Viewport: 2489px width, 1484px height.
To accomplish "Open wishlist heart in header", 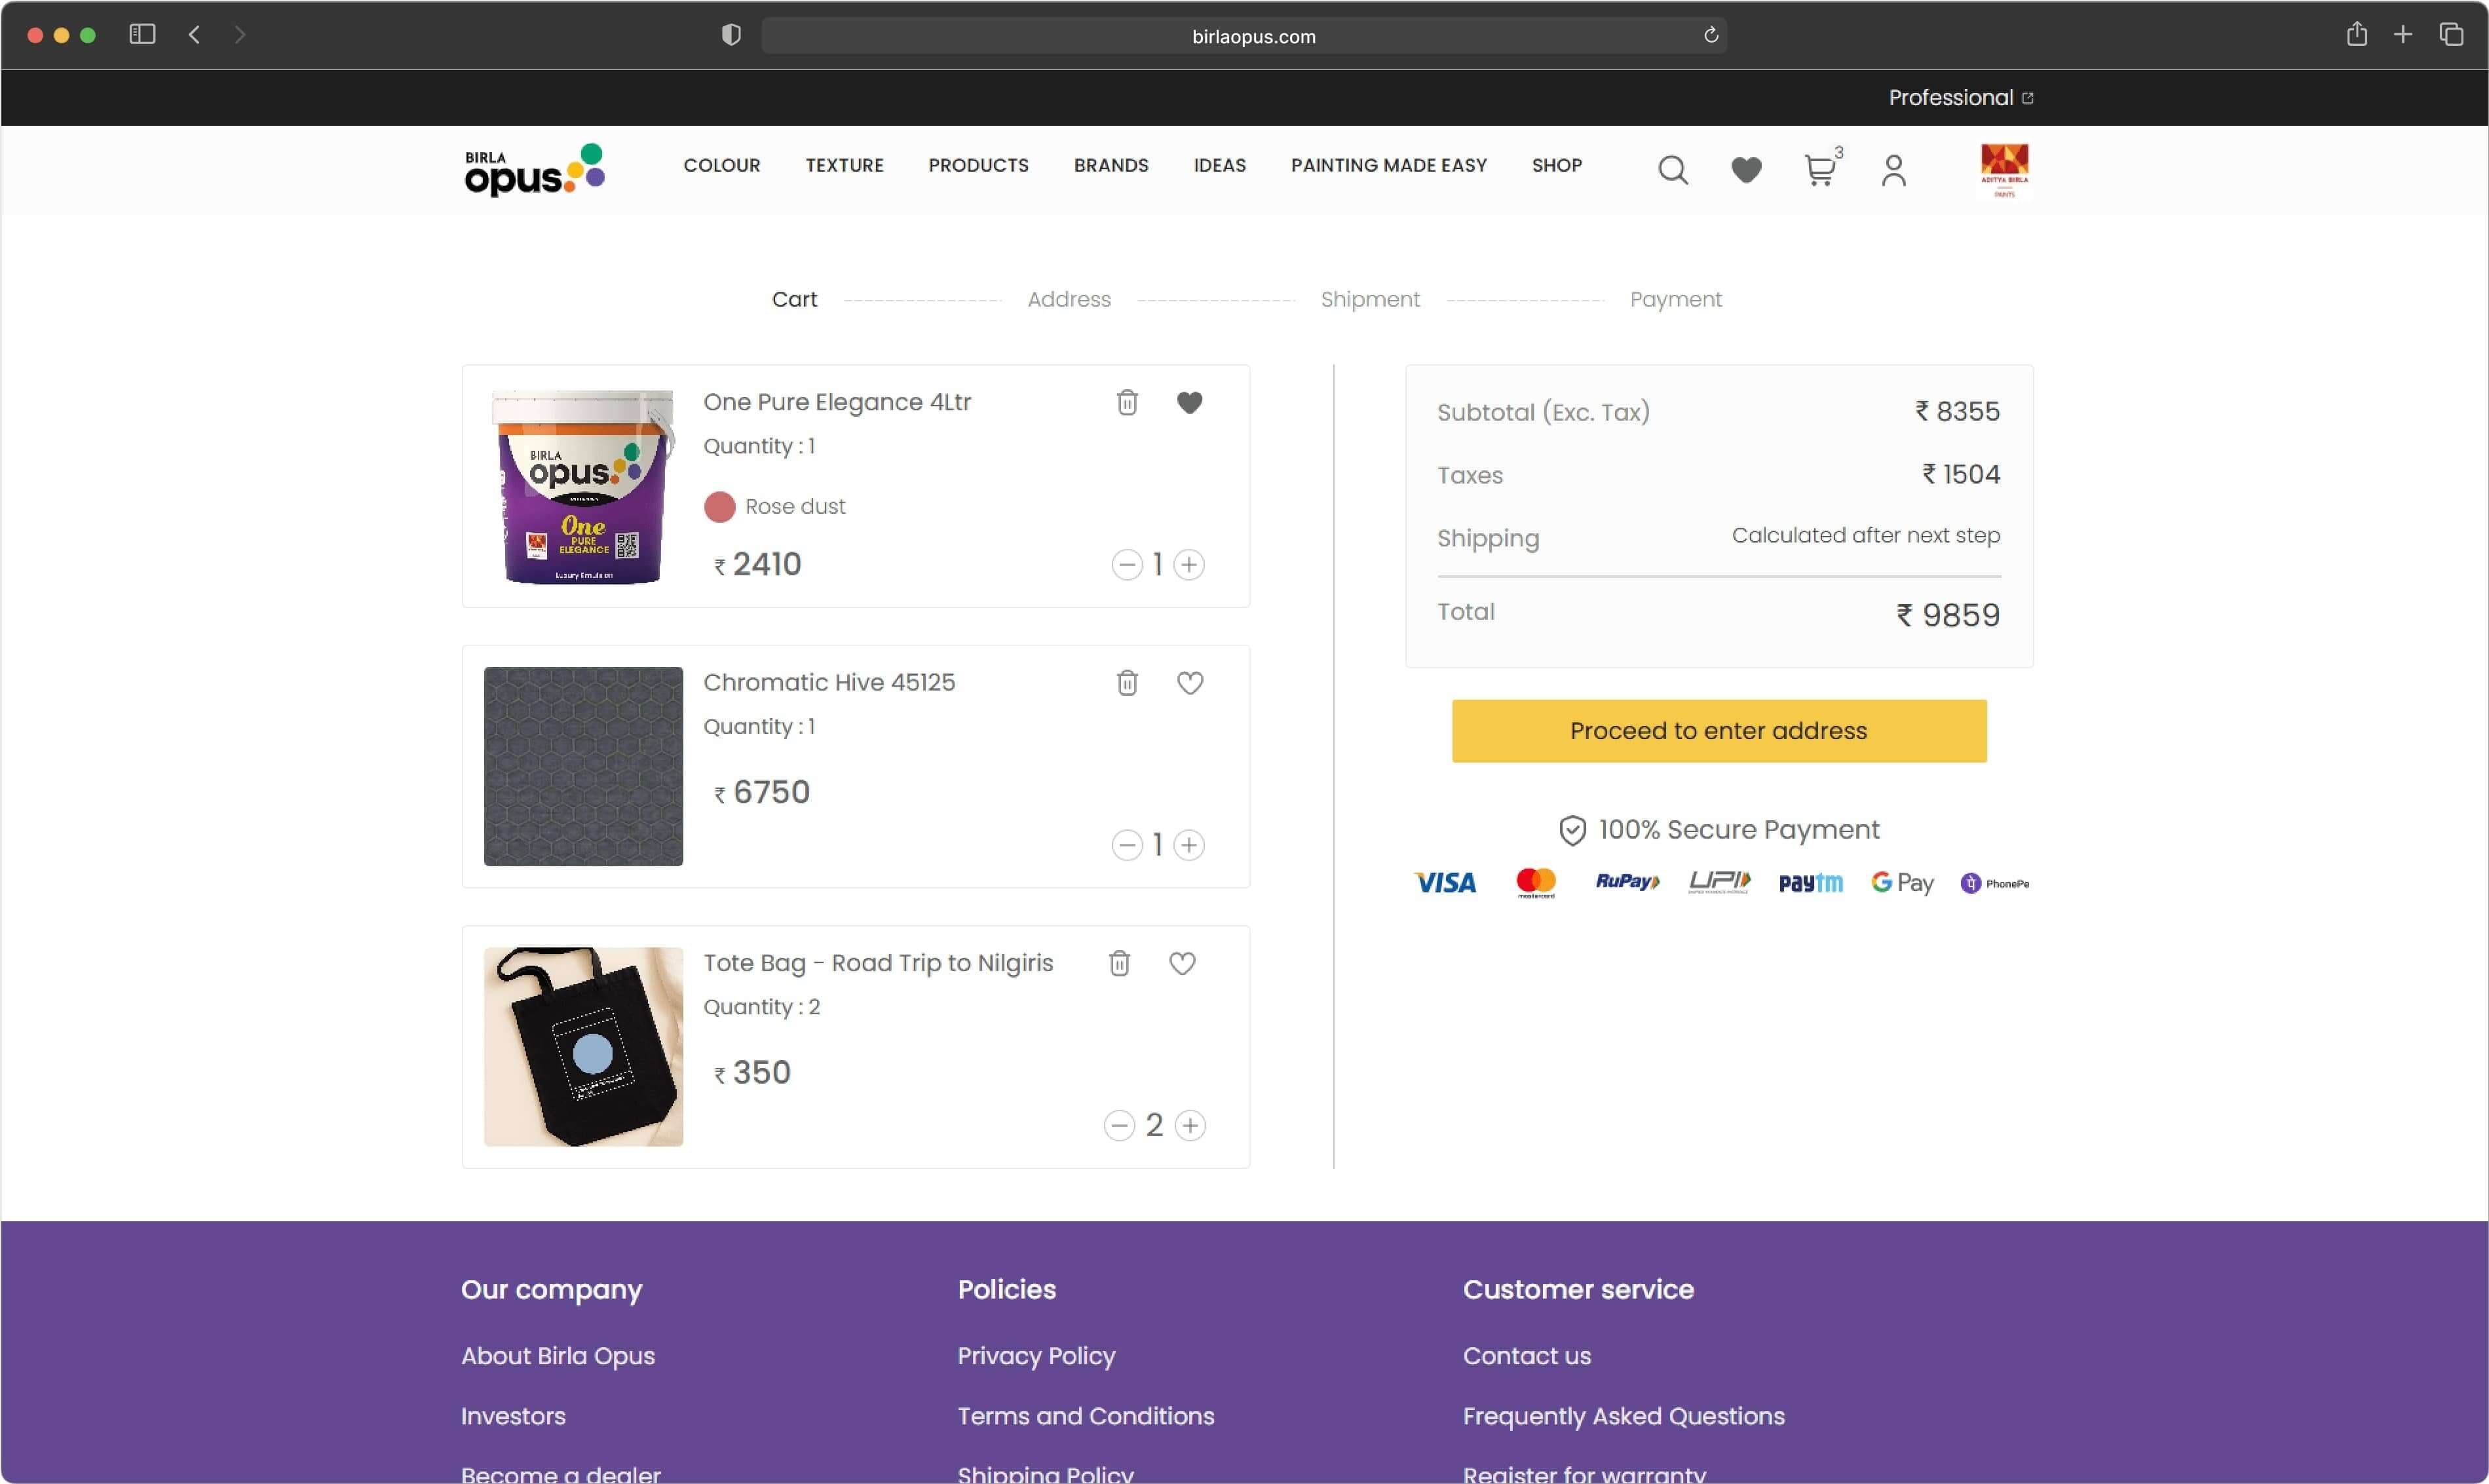I will (1746, 170).
